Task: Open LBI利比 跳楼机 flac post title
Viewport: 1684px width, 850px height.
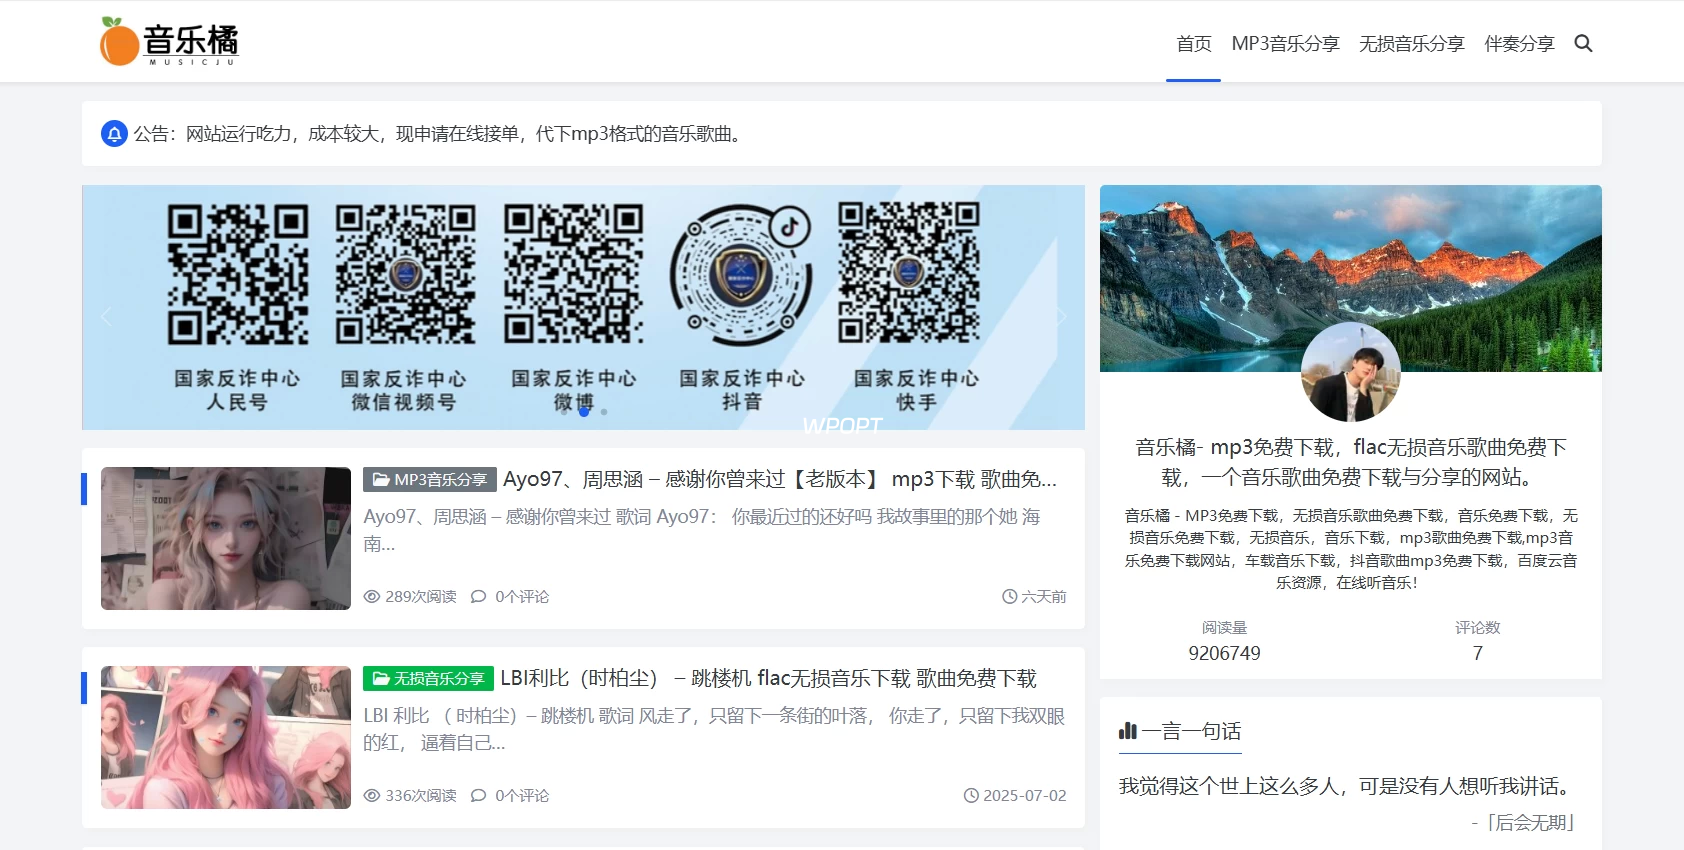Action: (x=768, y=679)
